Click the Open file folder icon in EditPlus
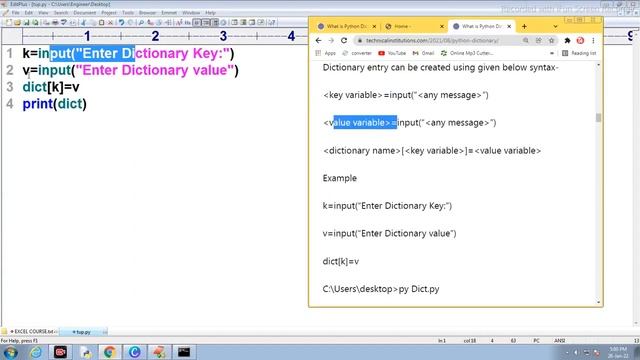 [17, 22]
